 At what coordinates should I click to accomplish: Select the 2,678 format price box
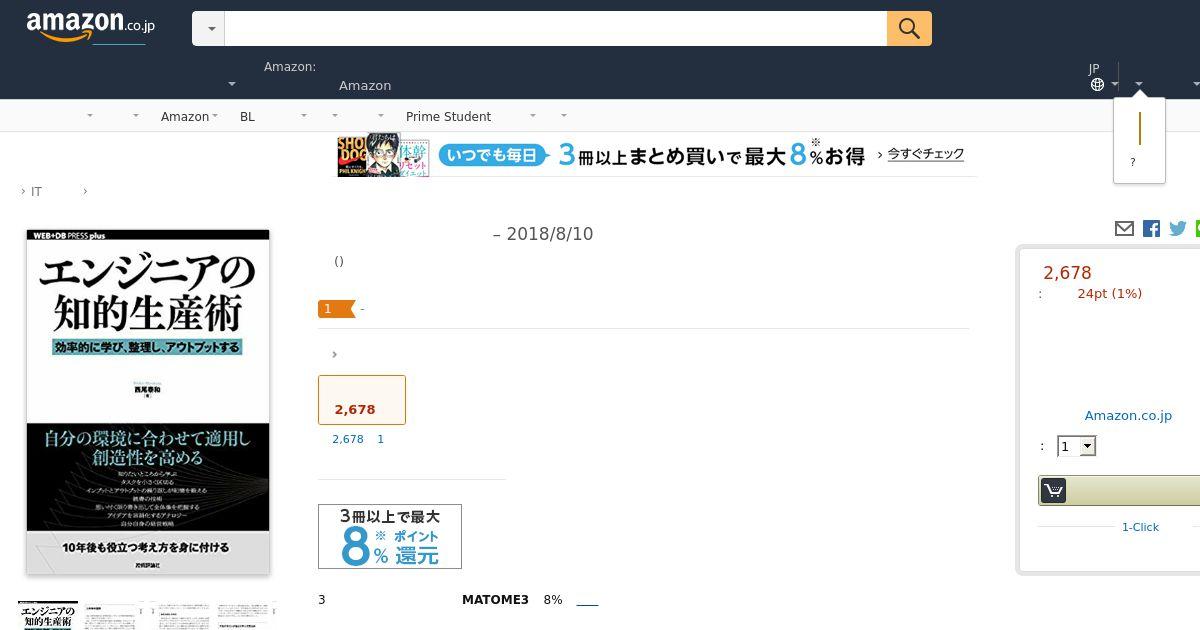tap(362, 400)
